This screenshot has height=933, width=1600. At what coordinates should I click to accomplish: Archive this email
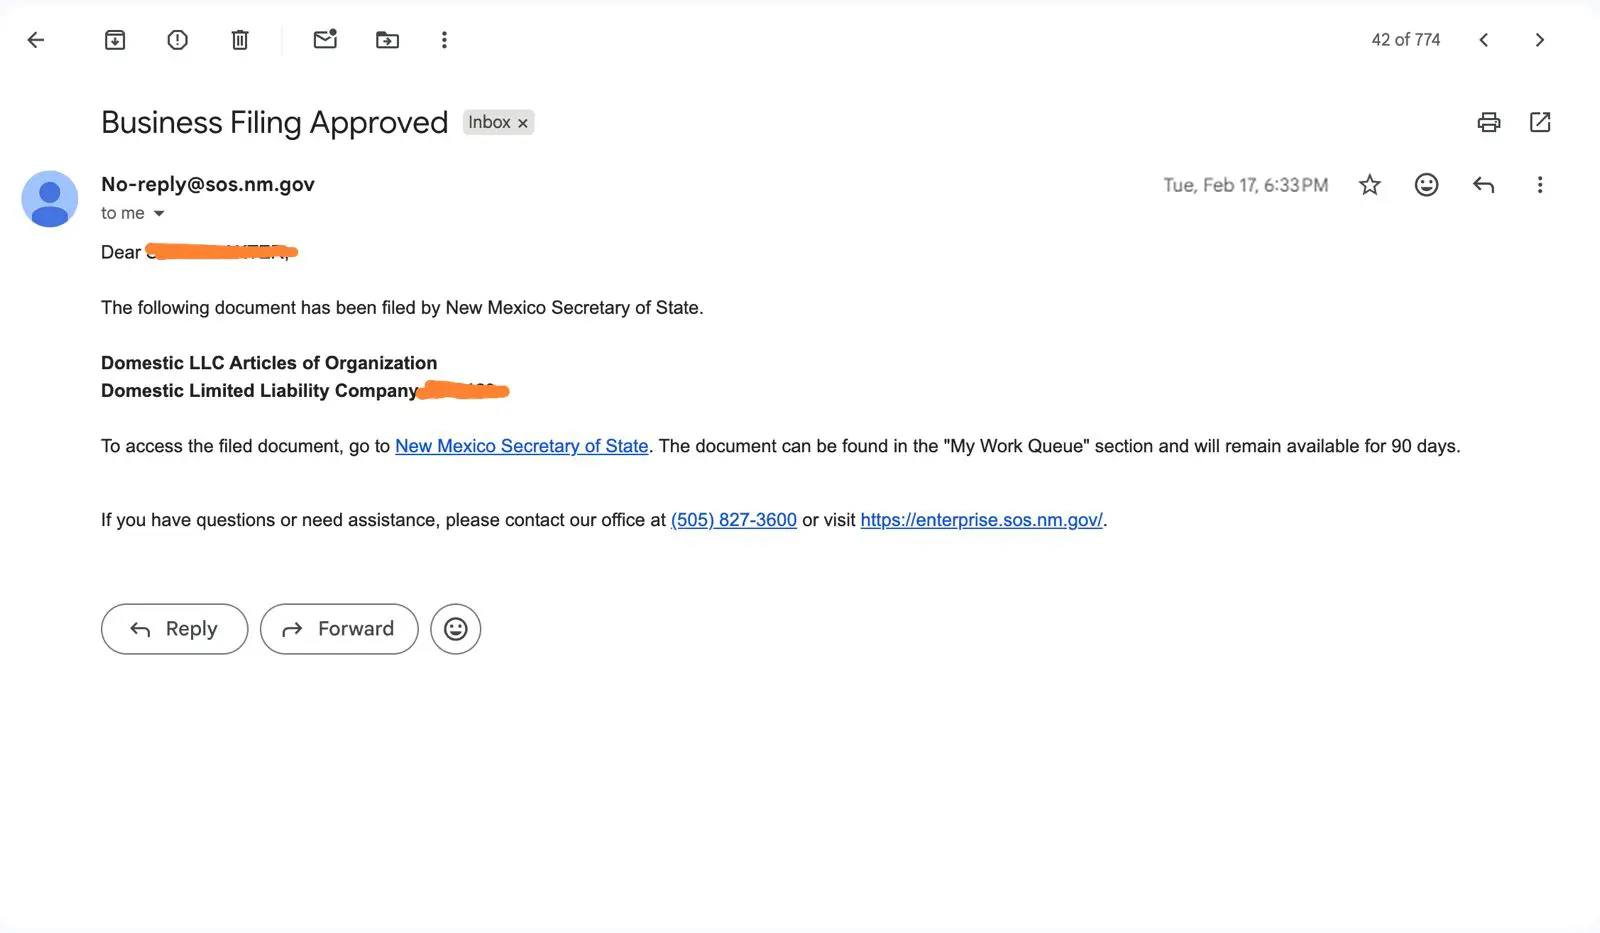tap(115, 40)
